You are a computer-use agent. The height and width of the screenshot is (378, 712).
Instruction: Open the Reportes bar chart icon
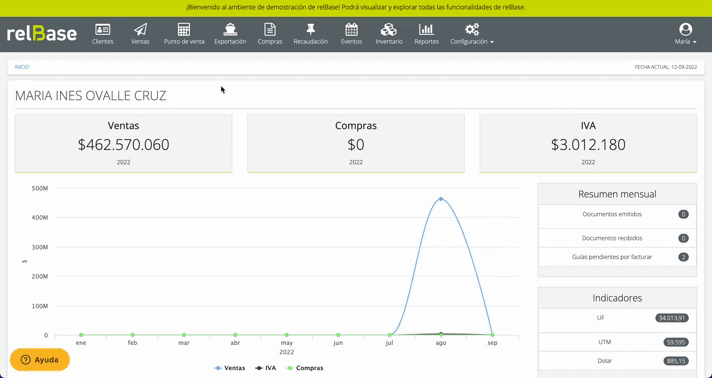[x=426, y=30]
